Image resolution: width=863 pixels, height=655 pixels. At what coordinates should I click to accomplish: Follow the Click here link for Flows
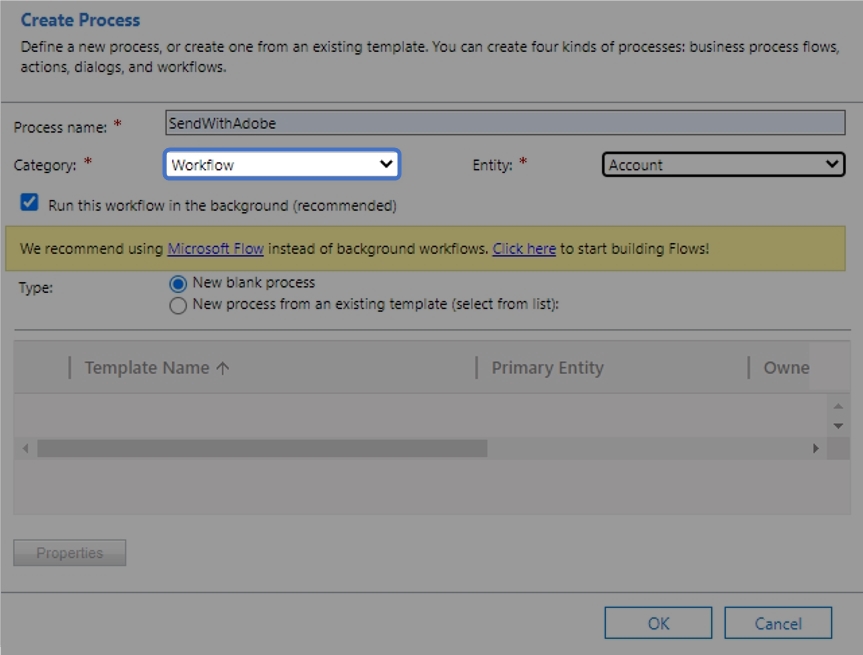point(523,249)
